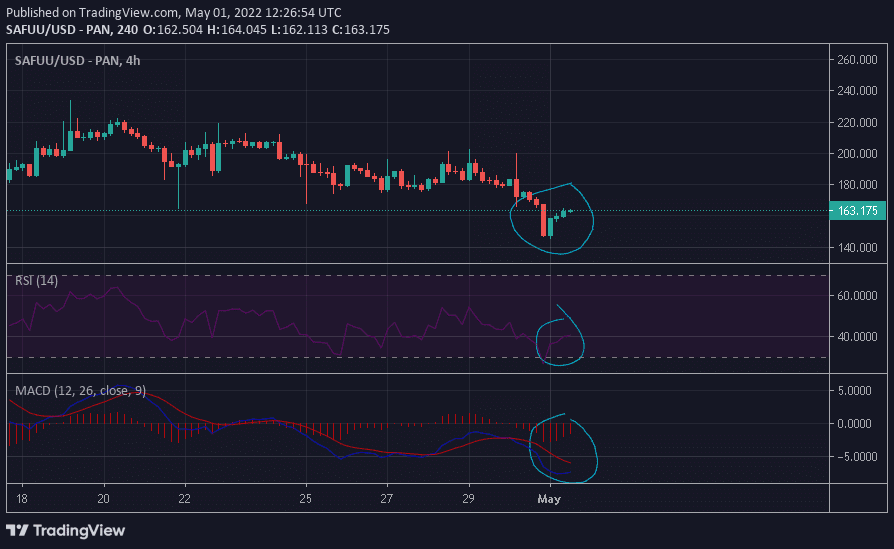
Task: Click the 140.000 price axis label
Action: (x=857, y=247)
